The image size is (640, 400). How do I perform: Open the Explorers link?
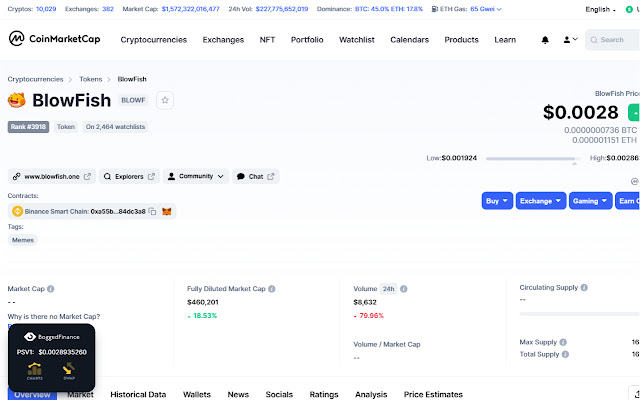tap(129, 176)
